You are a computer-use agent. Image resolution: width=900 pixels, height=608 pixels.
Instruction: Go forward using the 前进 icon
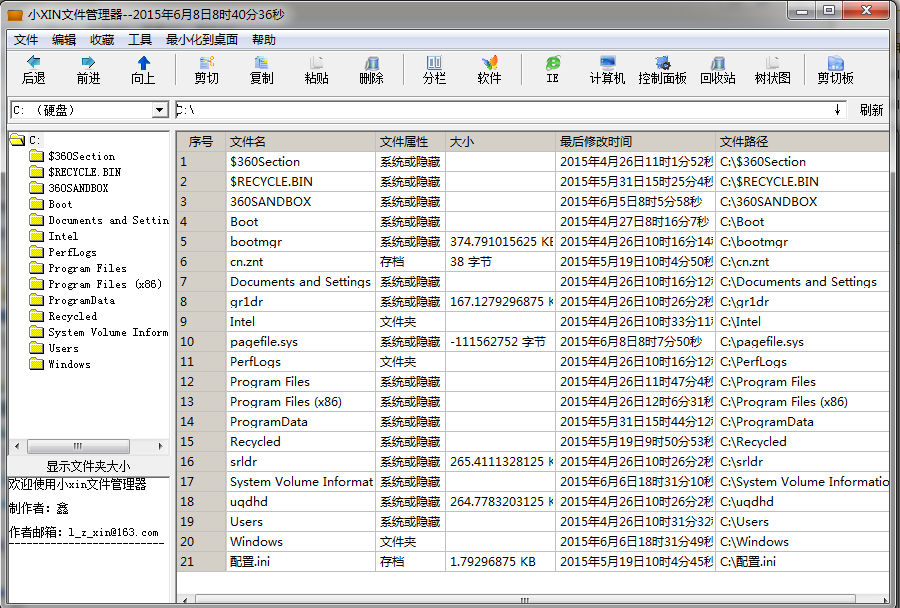point(88,70)
